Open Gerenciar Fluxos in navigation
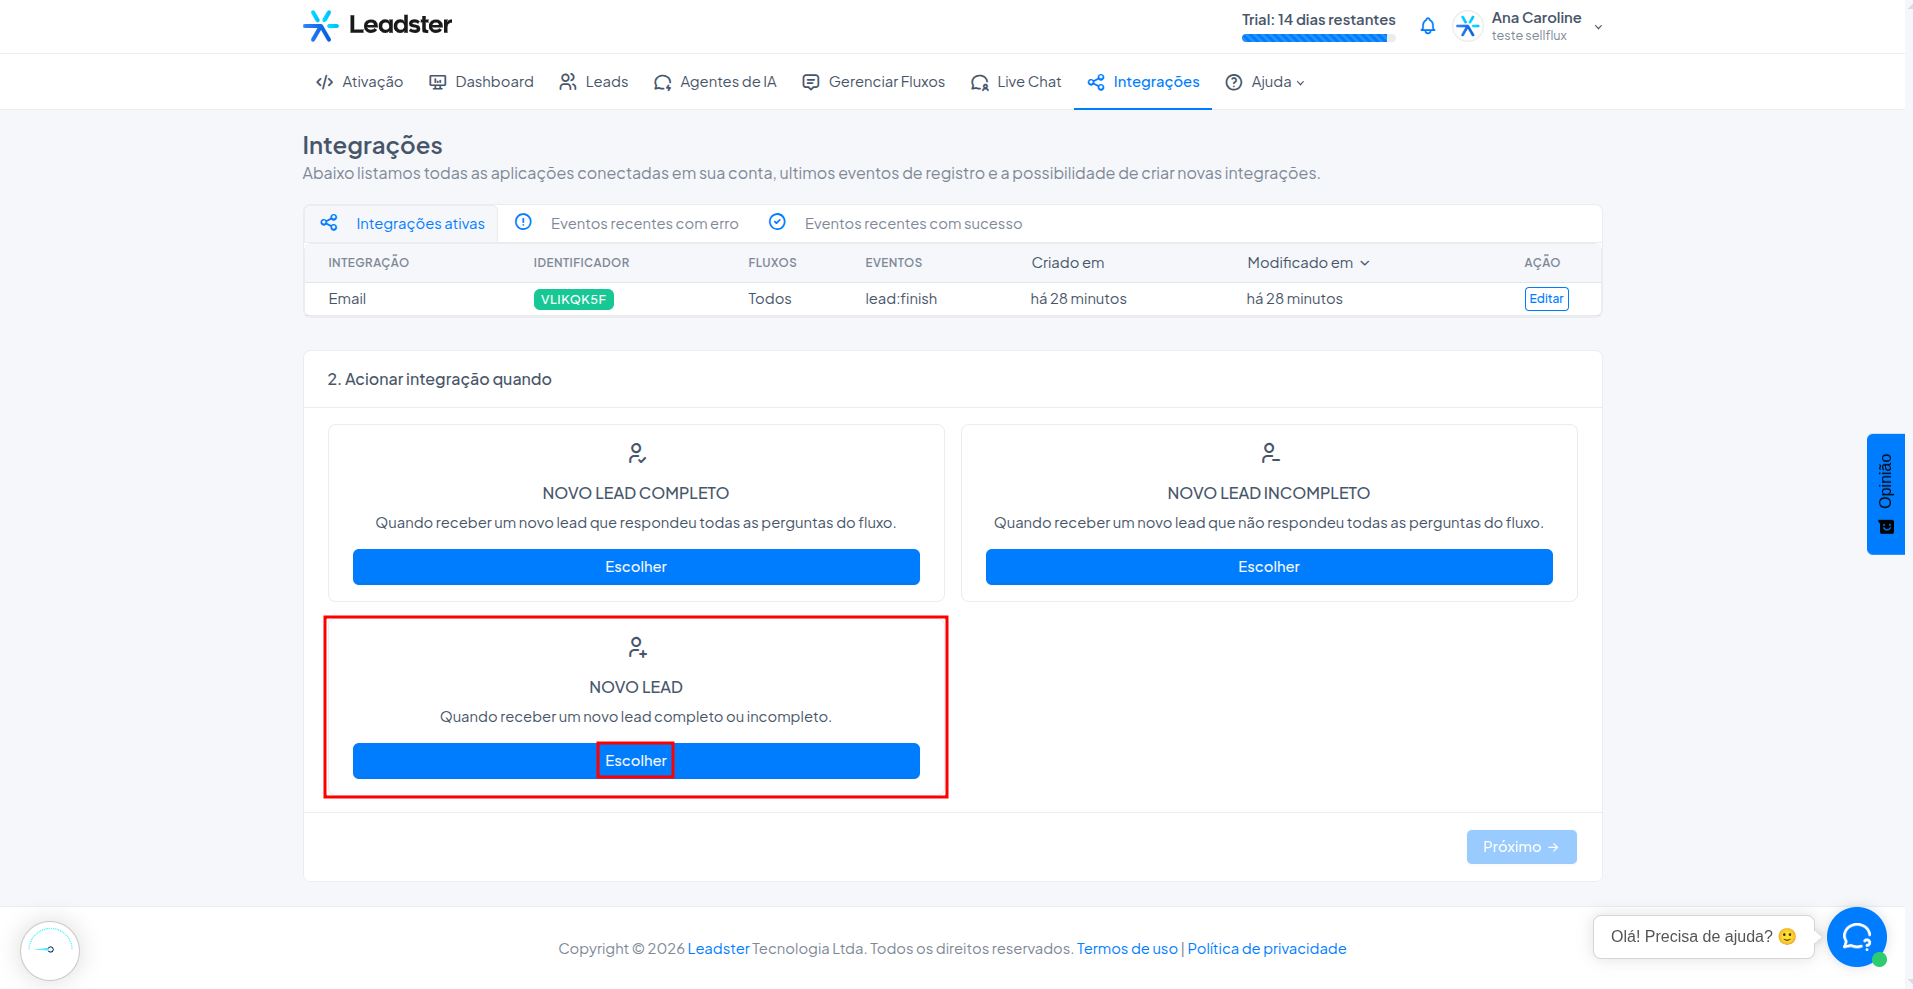This screenshot has width=1913, height=989. coord(874,82)
